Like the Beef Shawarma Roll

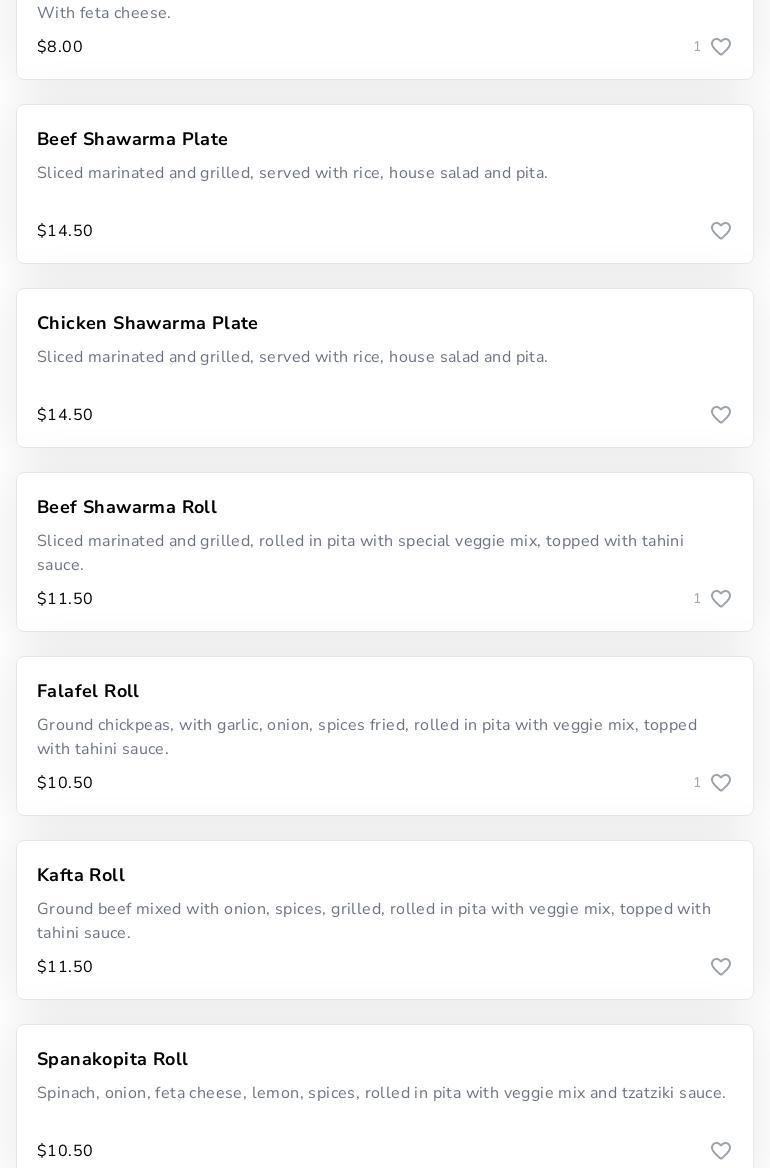(720, 599)
